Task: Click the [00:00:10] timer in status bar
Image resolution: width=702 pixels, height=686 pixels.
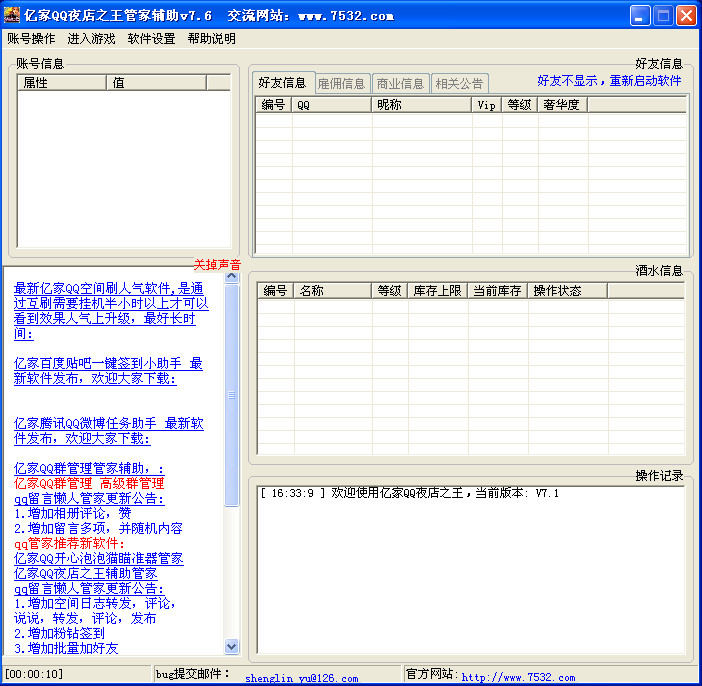Action: (x=34, y=674)
